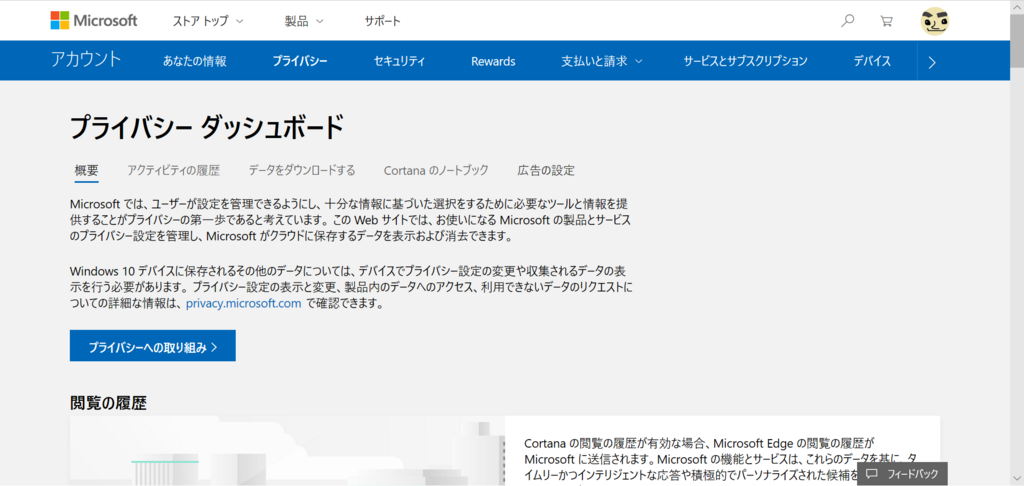Show more account nav items arrow
The height and width of the screenshot is (486, 1024).
coord(932,61)
